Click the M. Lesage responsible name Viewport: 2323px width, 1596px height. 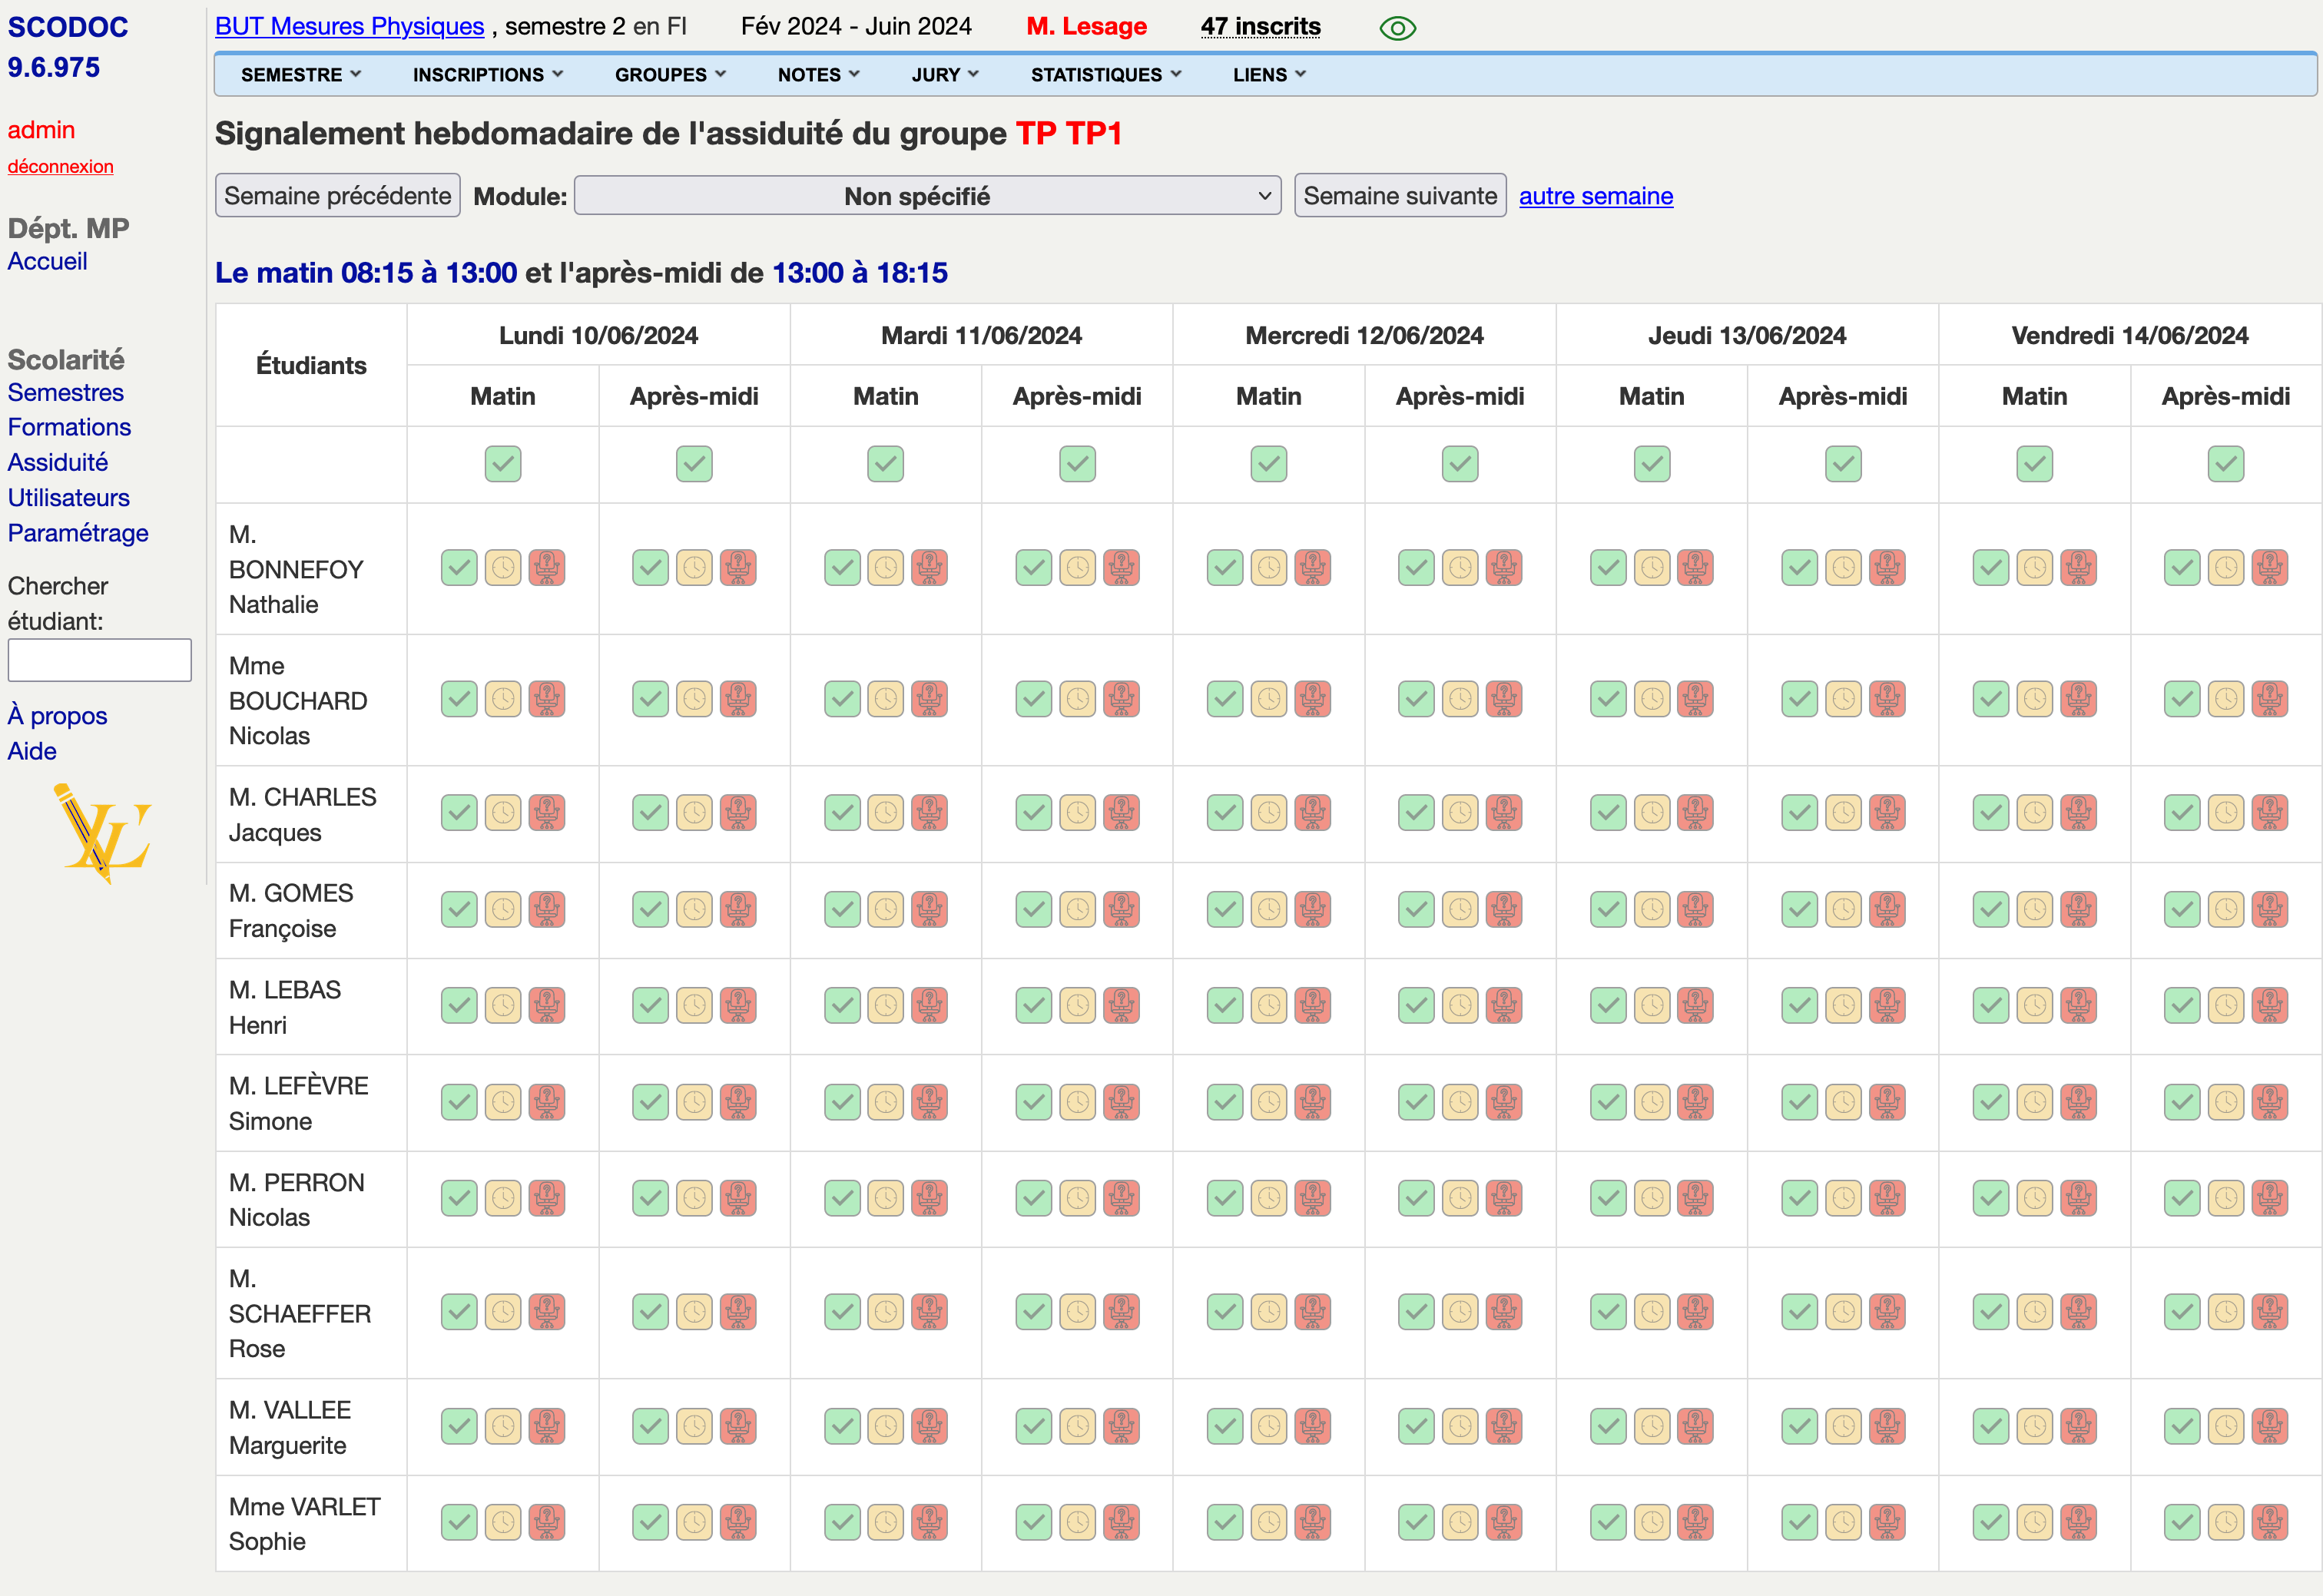pyautogui.click(x=1086, y=27)
